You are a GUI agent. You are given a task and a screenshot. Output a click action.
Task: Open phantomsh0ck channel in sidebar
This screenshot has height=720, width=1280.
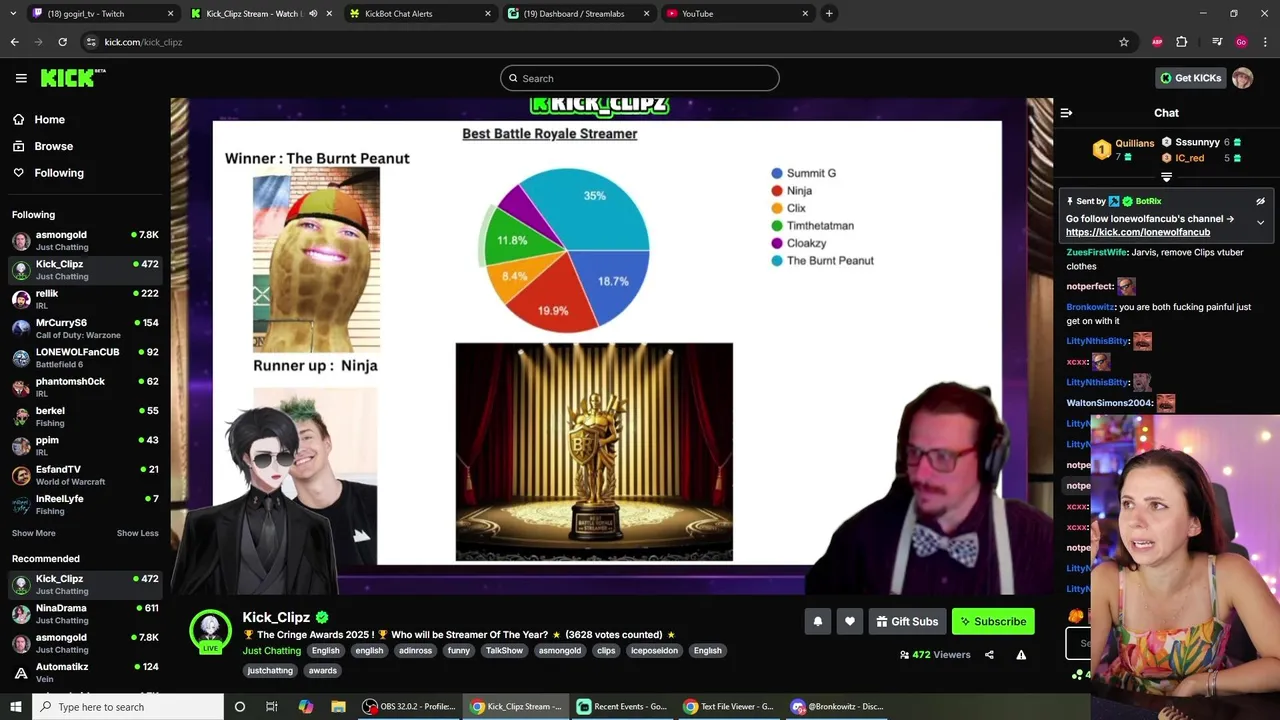pyautogui.click(x=85, y=387)
